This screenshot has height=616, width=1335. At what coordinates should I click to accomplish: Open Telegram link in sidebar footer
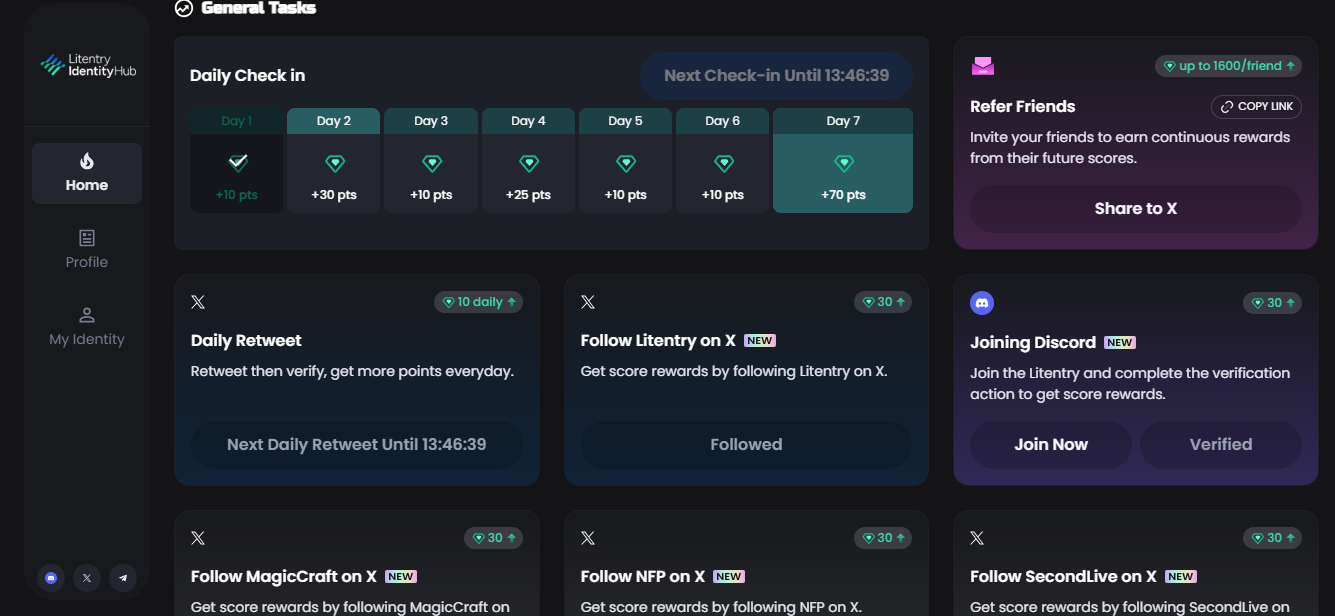tap(123, 577)
